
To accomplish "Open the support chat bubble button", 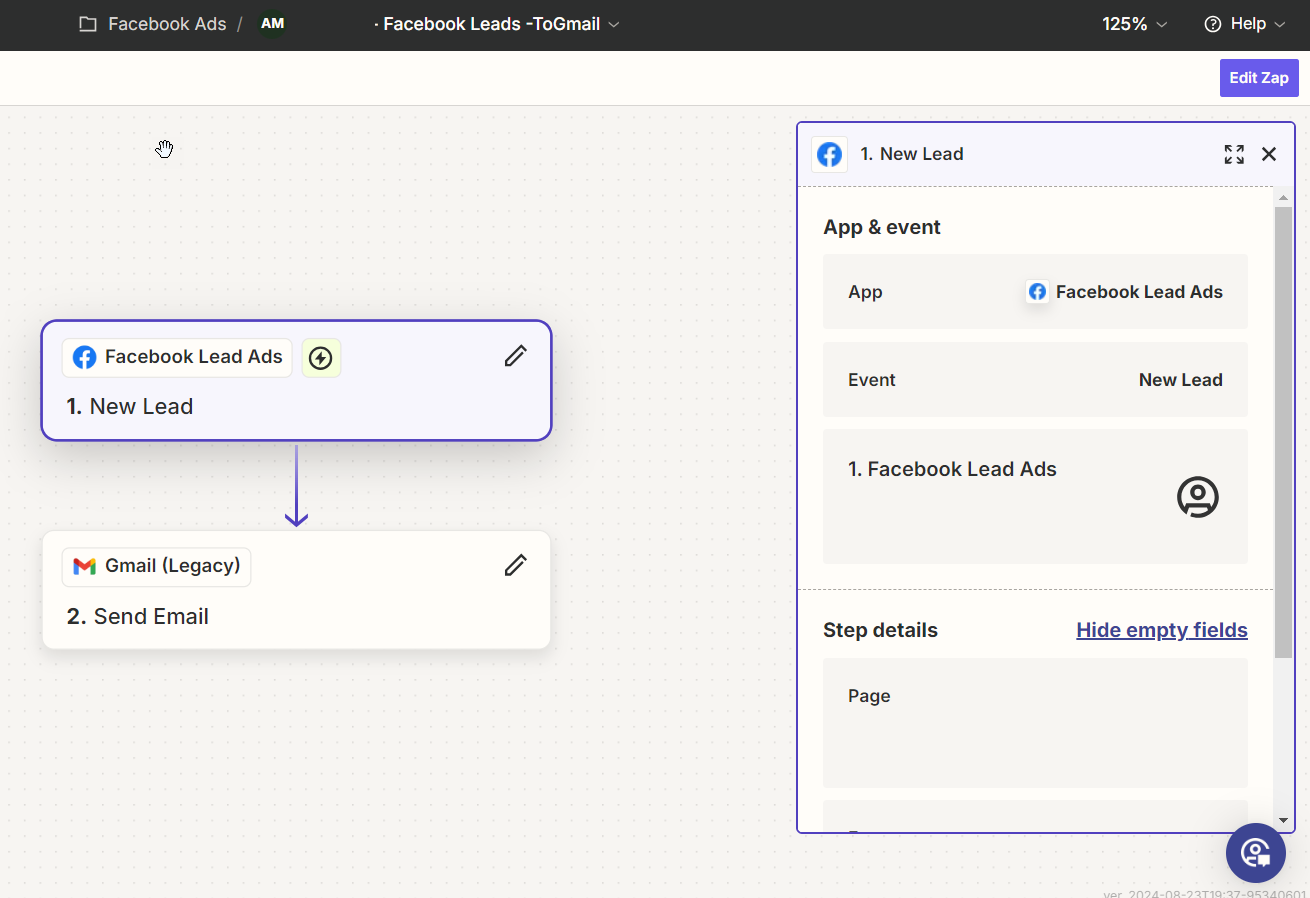I will pyautogui.click(x=1256, y=853).
